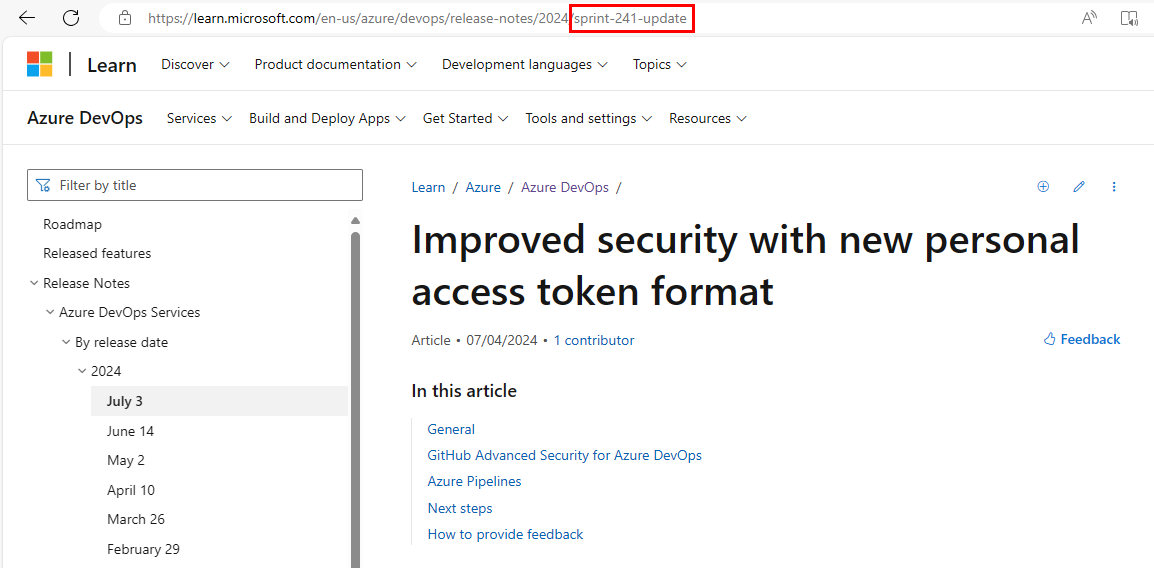1154x568 pixels.
Task: Open the Topics dropdown
Action: [x=659, y=64]
